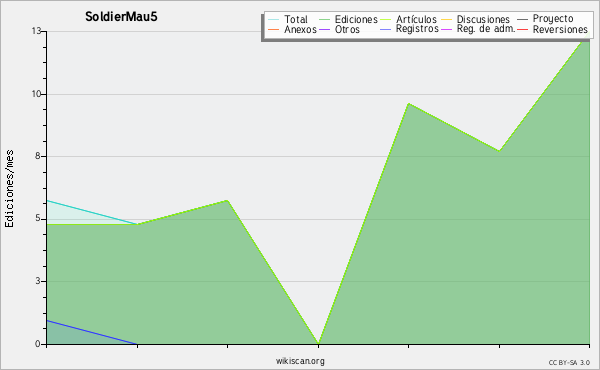Click the SoldierMau5 chart title
The image size is (600, 370).
pos(121,16)
